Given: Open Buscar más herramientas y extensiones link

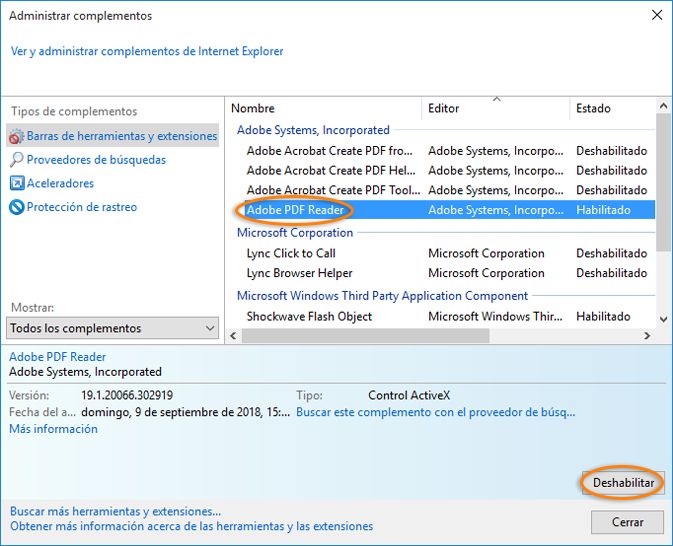Looking at the screenshot, I should point(115,511).
